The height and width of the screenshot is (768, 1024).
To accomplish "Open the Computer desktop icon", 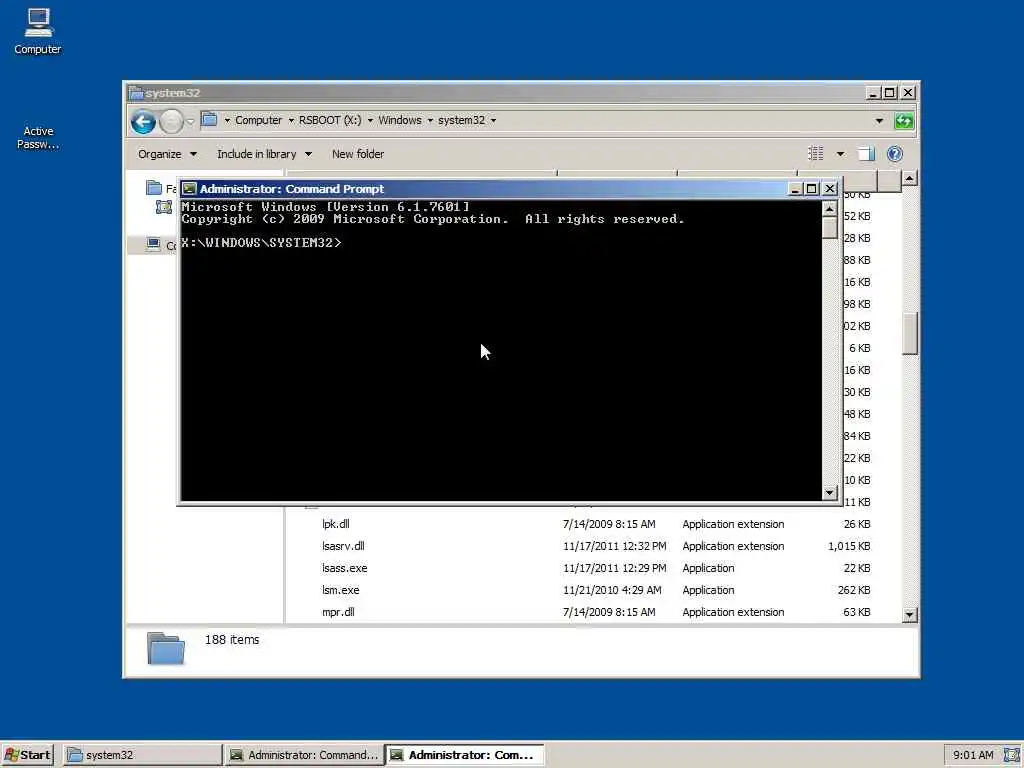I will click(x=38, y=31).
